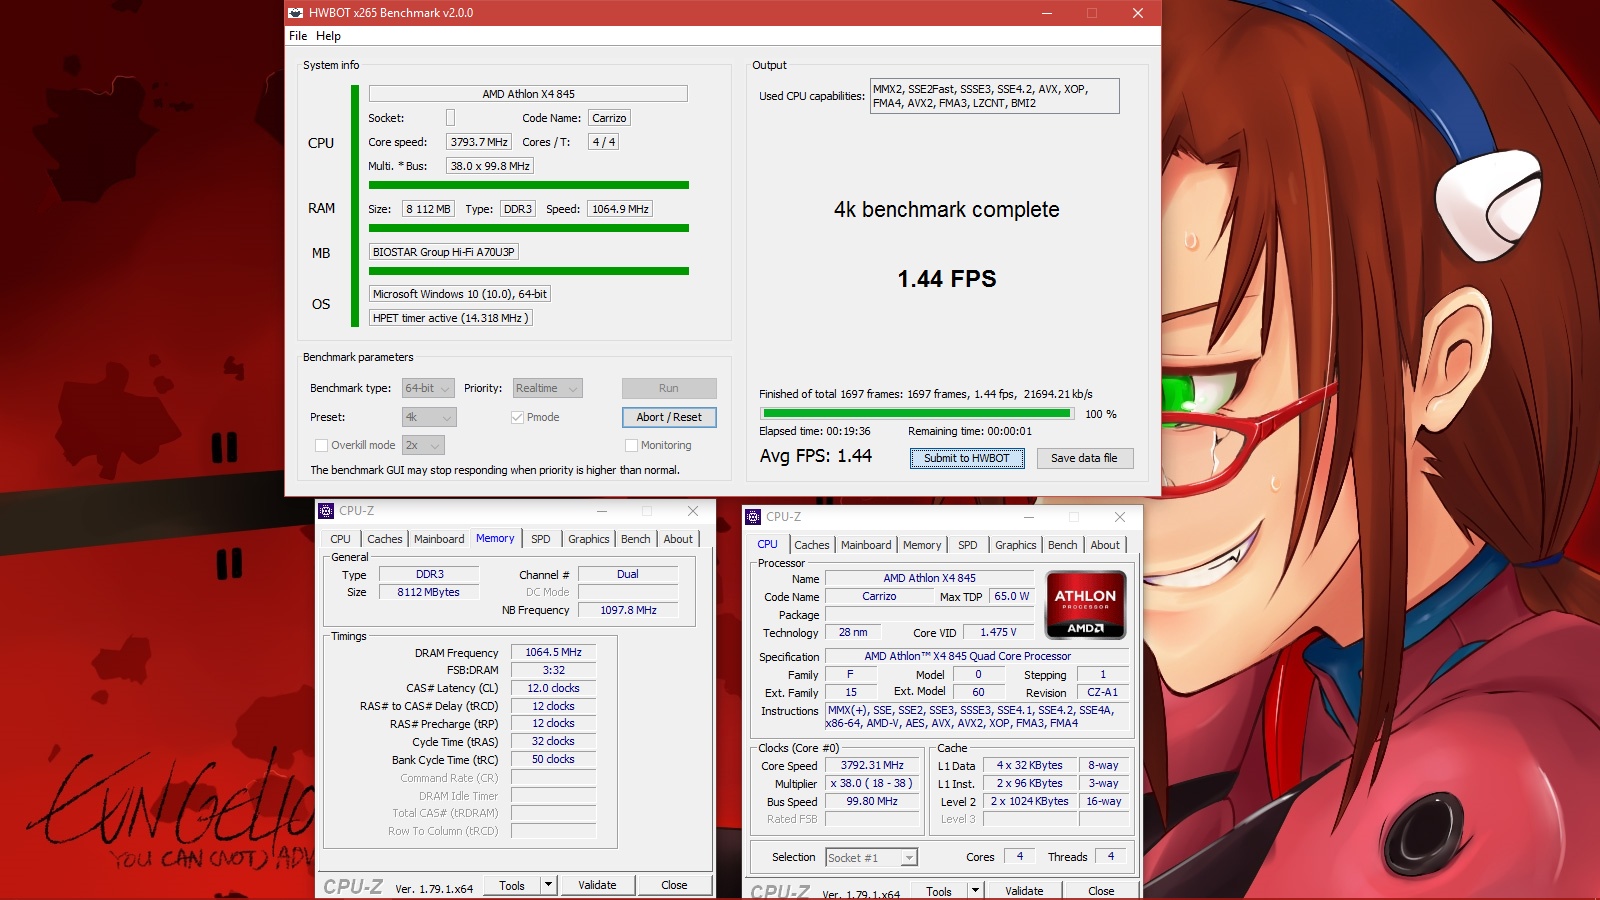This screenshot has width=1600, height=900.
Task: Click the CPU-Z CPU window title icon
Action: pos(753,517)
